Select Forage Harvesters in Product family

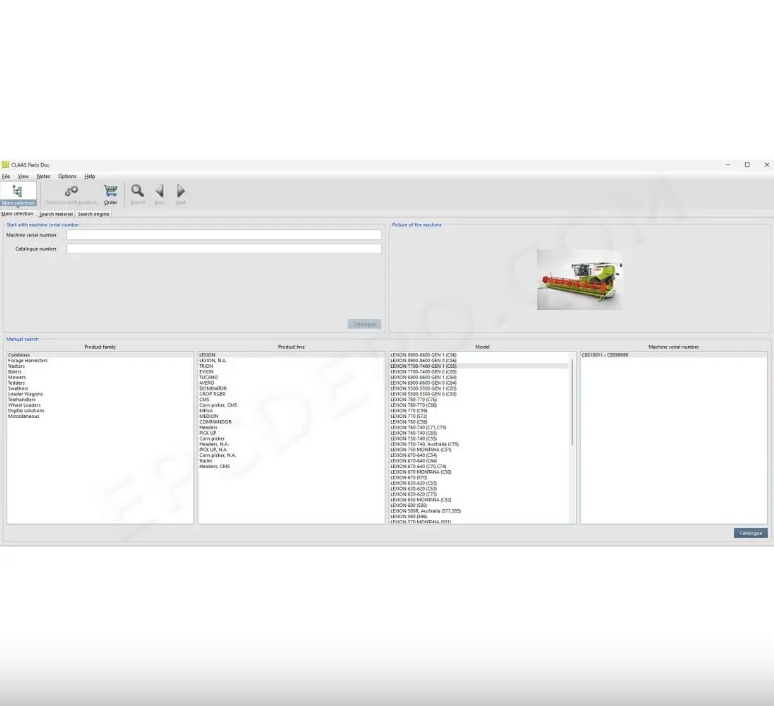(x=27, y=360)
